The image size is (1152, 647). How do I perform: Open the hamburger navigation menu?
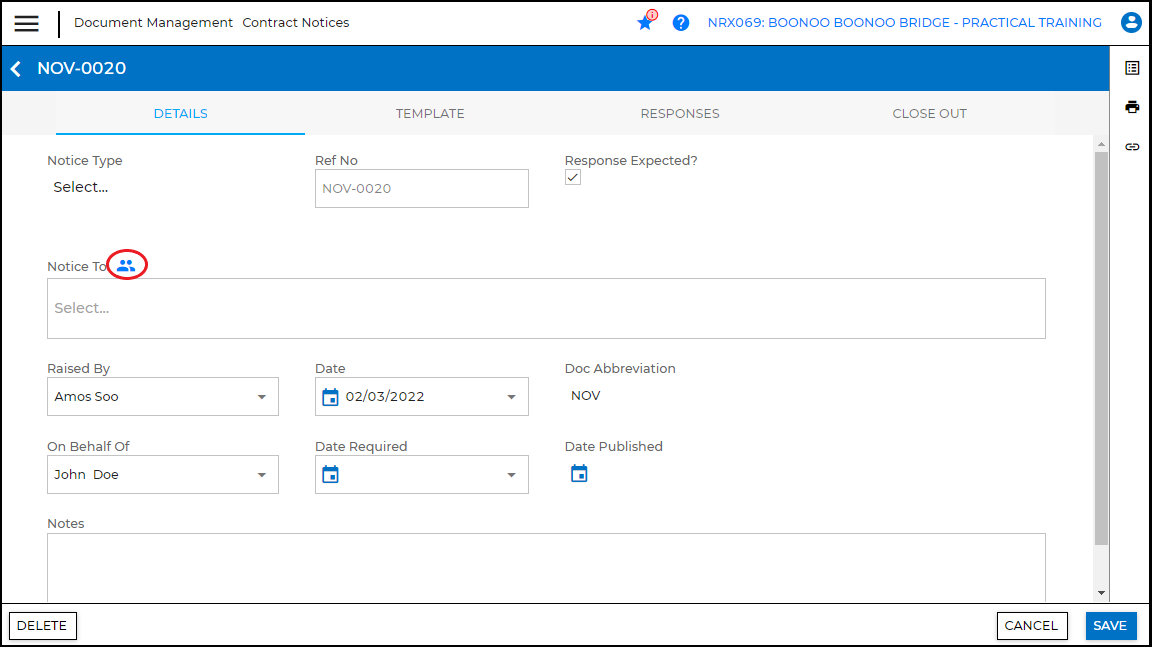(27, 23)
